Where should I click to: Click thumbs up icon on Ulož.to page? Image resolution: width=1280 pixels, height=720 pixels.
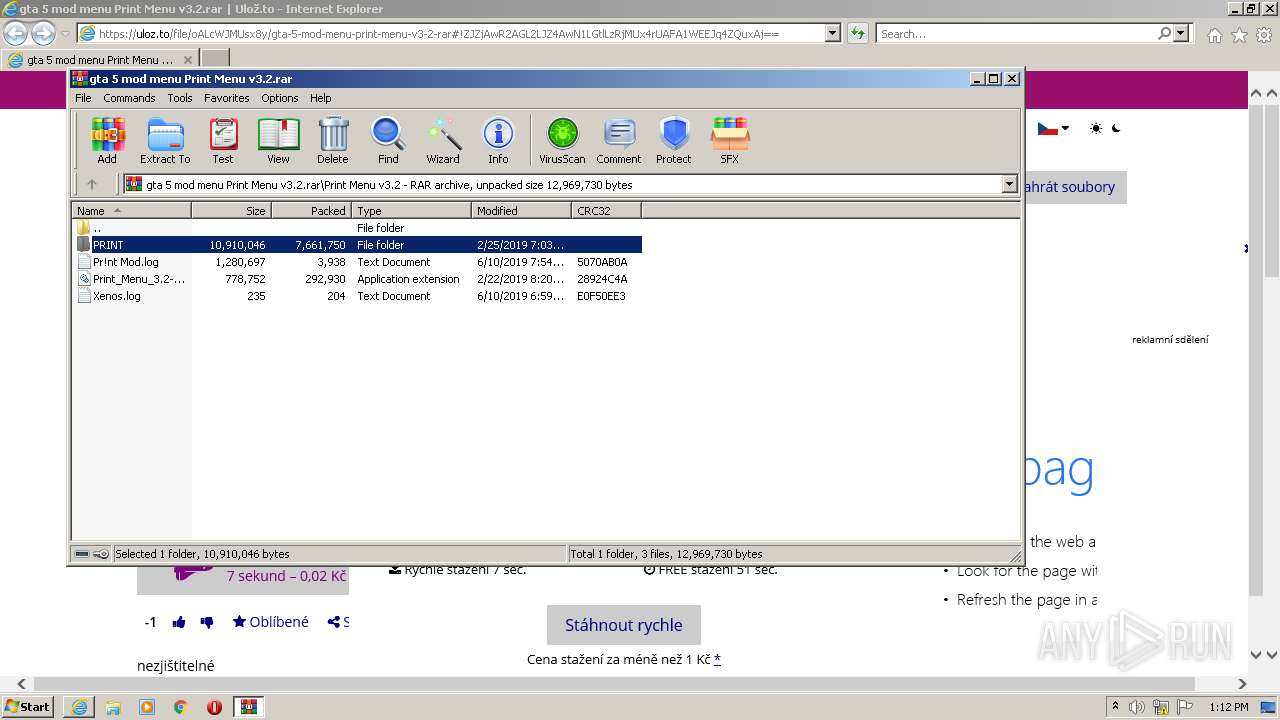point(179,622)
